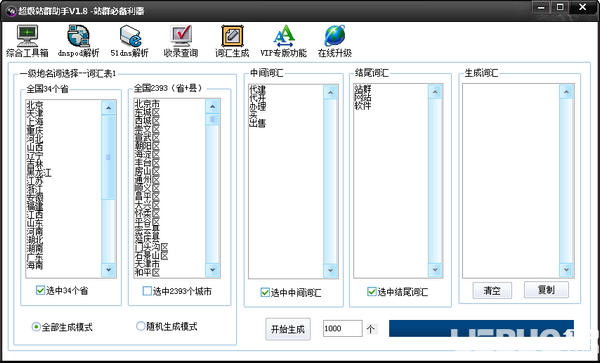Select 站群 in 结尾词汇 list

click(363, 89)
